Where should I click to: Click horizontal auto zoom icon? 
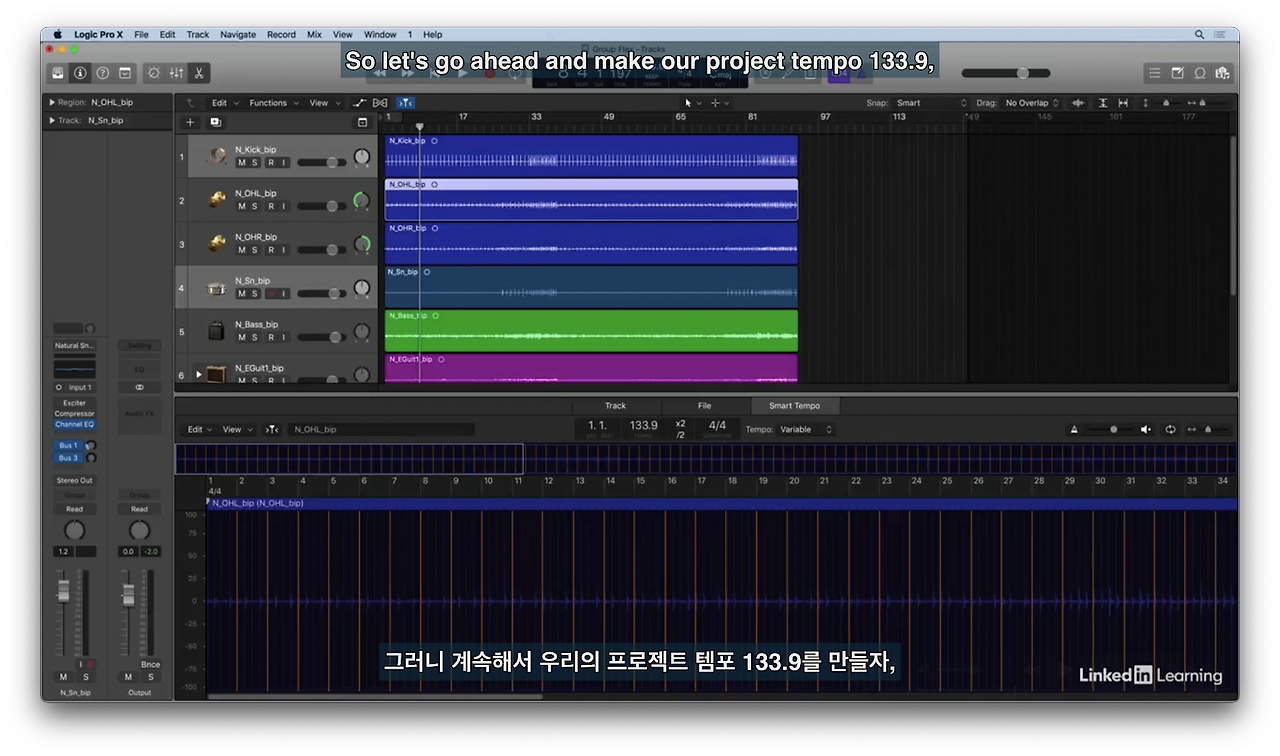point(1123,103)
